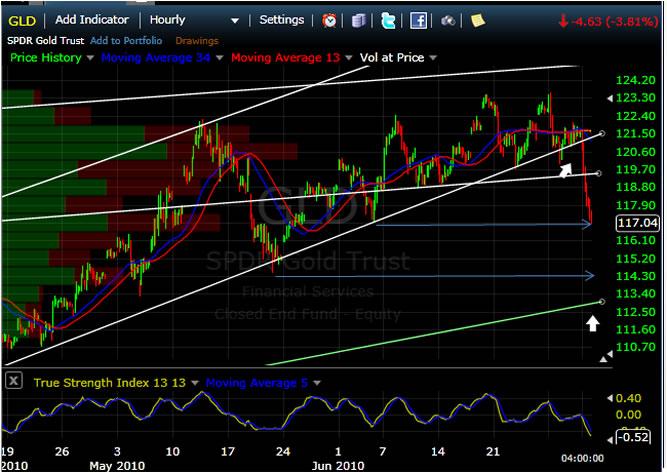Close the True Strength Index panel
The height and width of the screenshot is (473, 667).
(16, 382)
